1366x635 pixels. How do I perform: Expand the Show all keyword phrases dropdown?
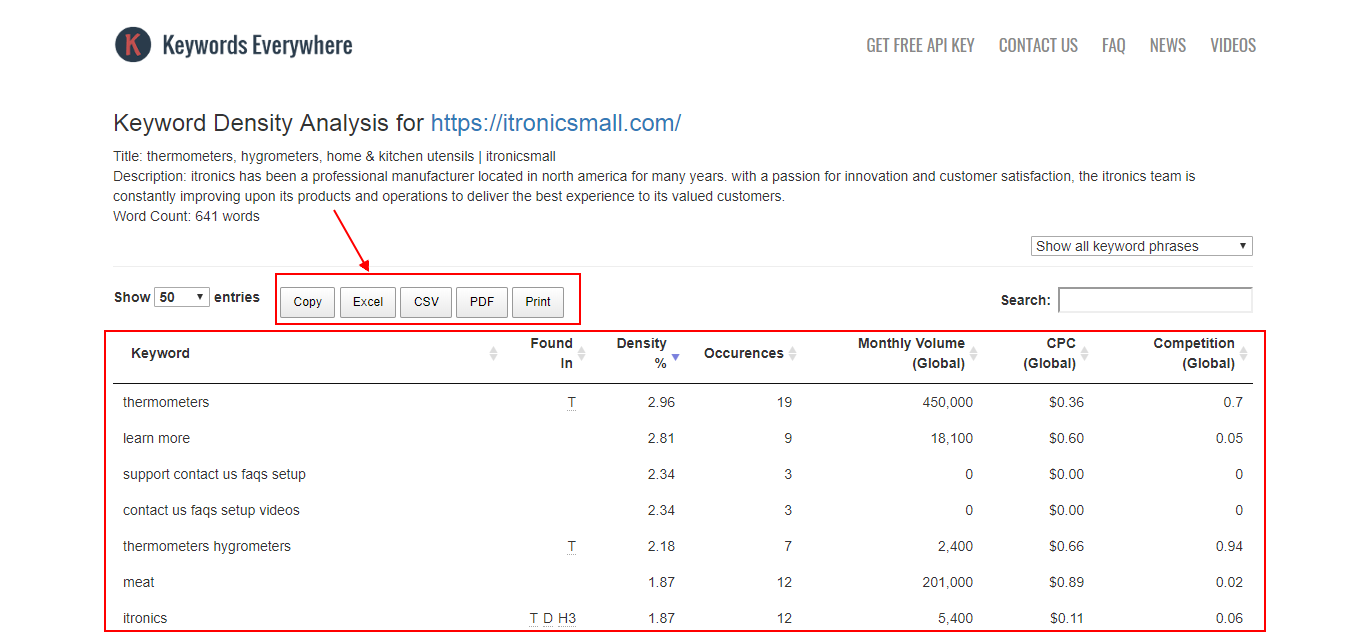(1141, 246)
